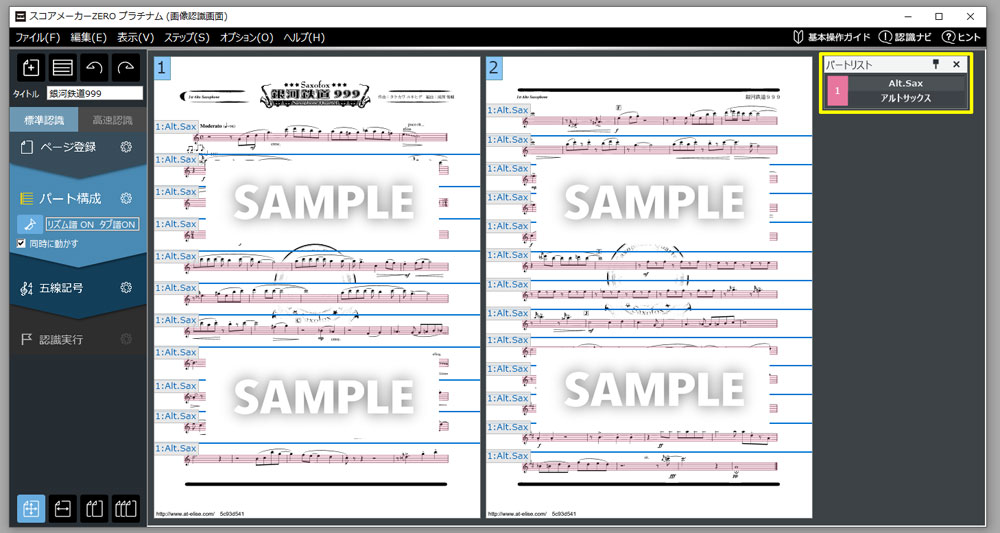
Task: Uncheck the 同時に動かす checkbox
Action: (21, 244)
